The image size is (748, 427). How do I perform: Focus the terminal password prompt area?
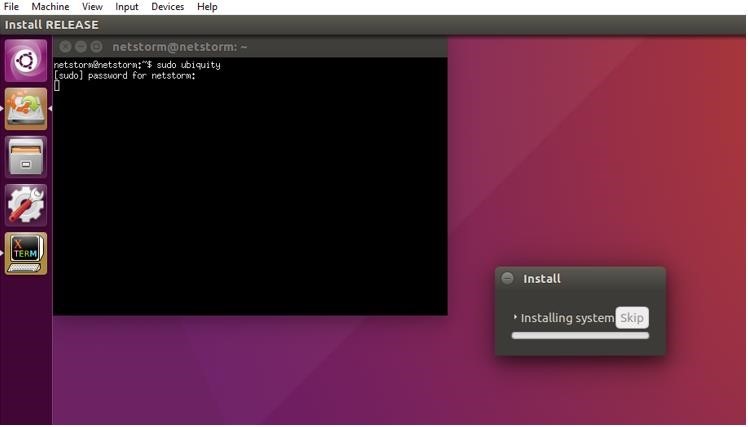point(125,76)
